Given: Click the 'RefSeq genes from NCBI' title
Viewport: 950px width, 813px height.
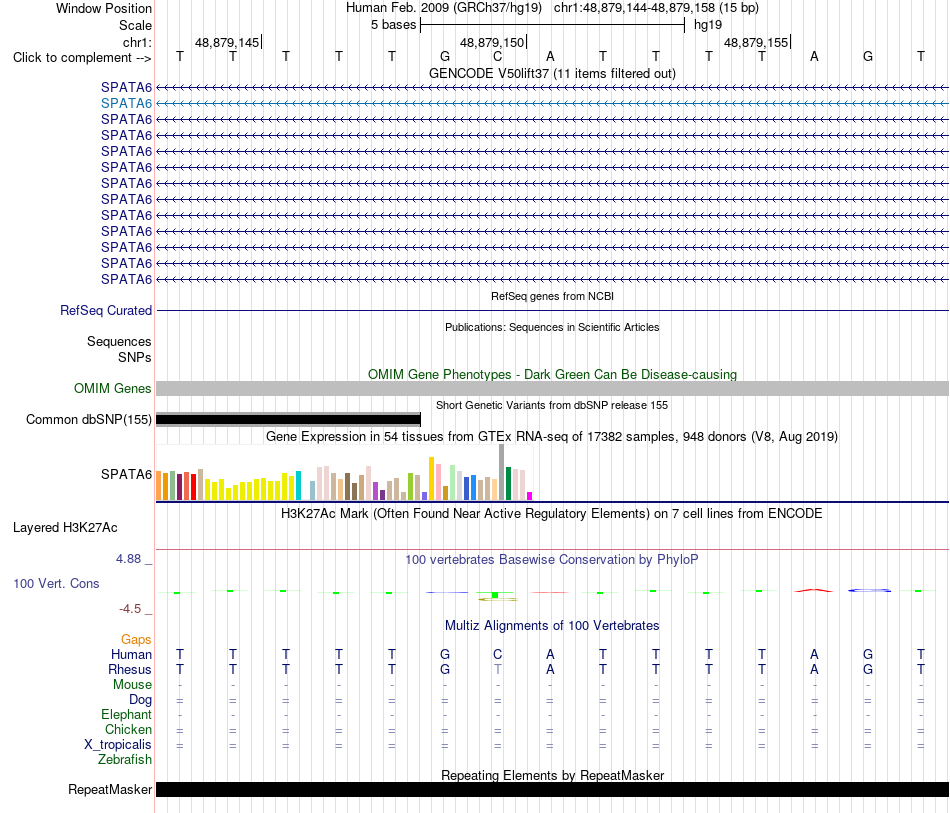Looking at the screenshot, I should pos(552,296).
